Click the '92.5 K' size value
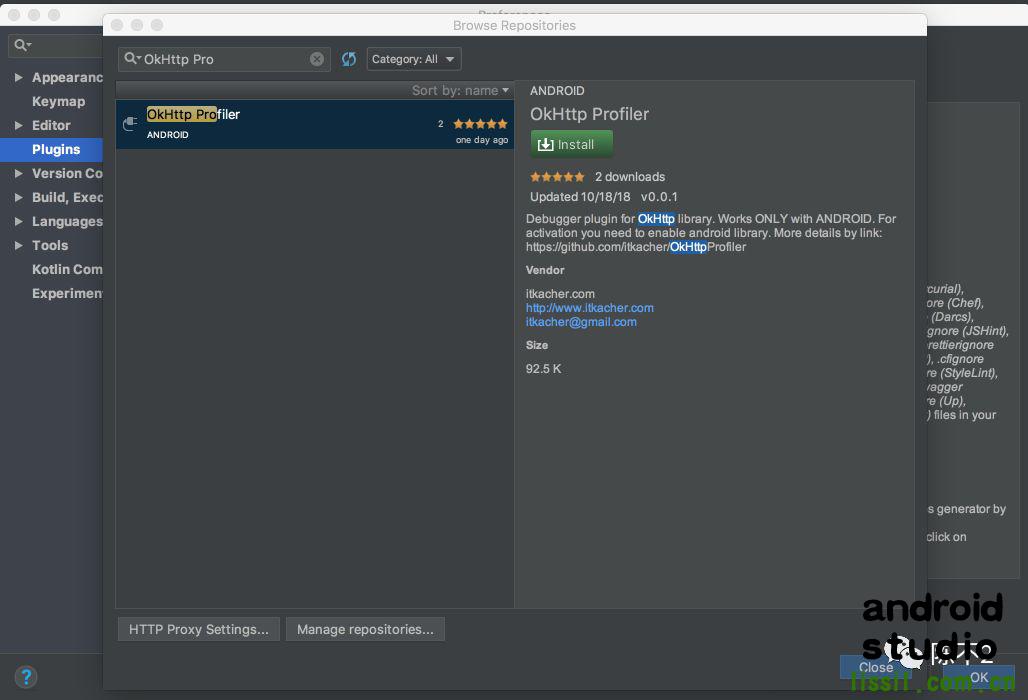Image resolution: width=1028 pixels, height=700 pixels. [544, 369]
